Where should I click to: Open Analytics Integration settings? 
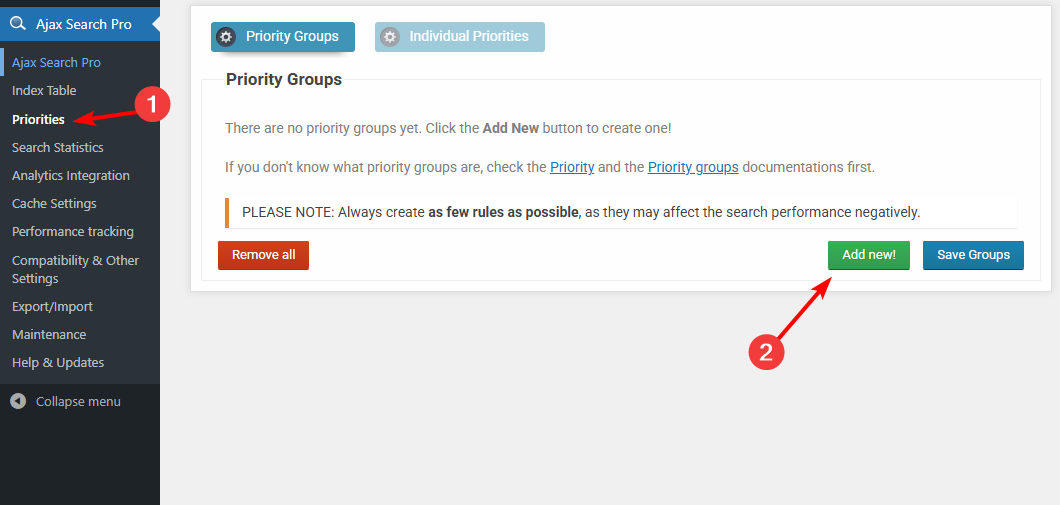point(70,175)
